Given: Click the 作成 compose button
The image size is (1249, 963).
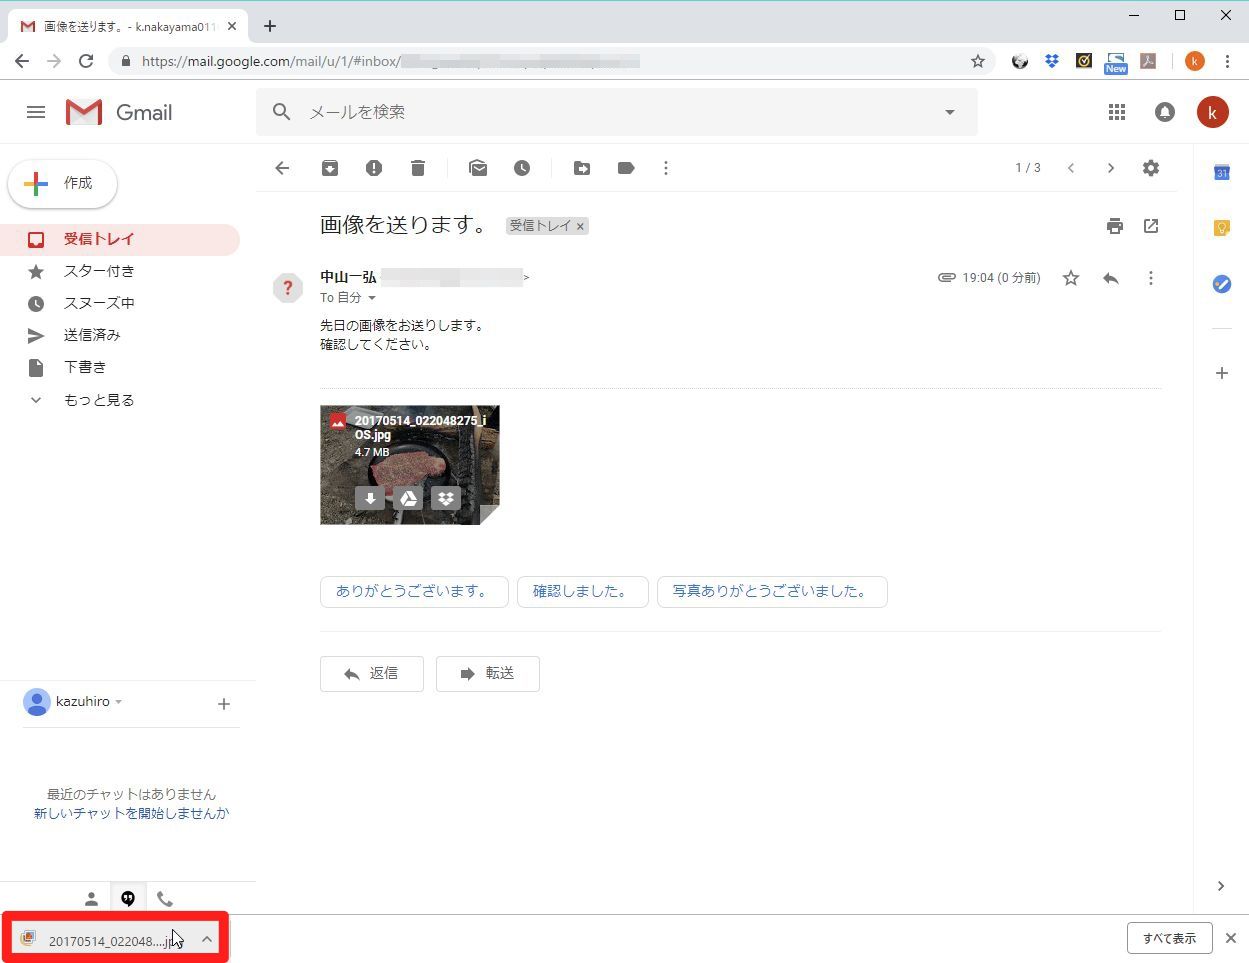Looking at the screenshot, I should [x=63, y=183].
